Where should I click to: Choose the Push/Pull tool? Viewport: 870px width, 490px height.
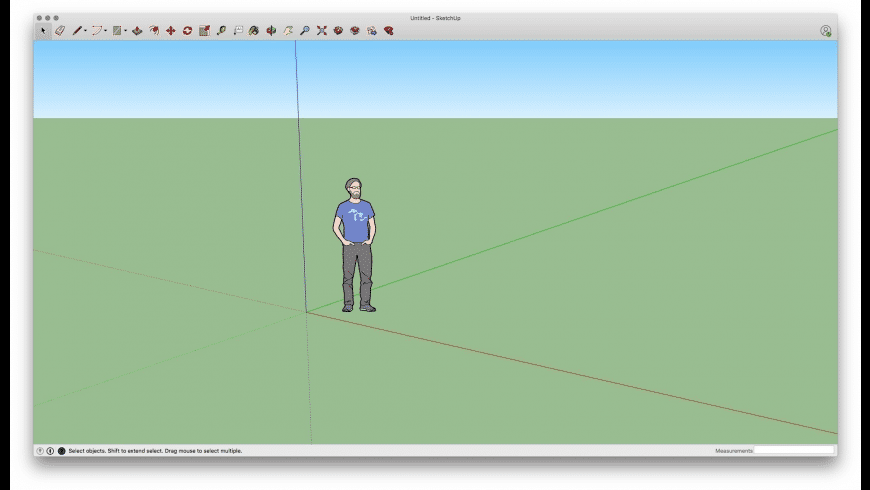137,31
